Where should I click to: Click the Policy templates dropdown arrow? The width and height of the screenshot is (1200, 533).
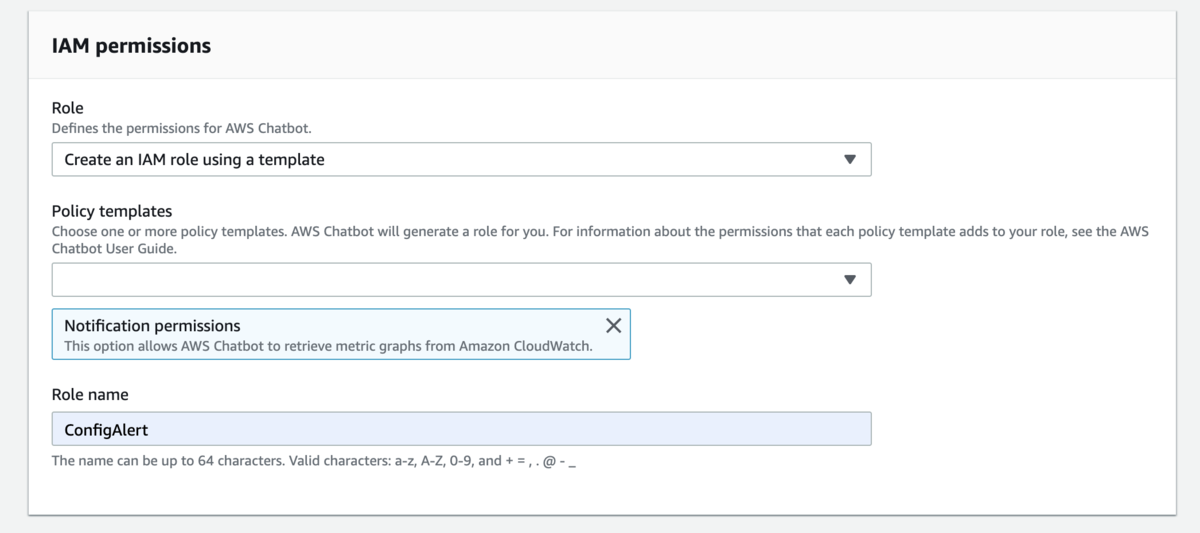[x=850, y=280]
